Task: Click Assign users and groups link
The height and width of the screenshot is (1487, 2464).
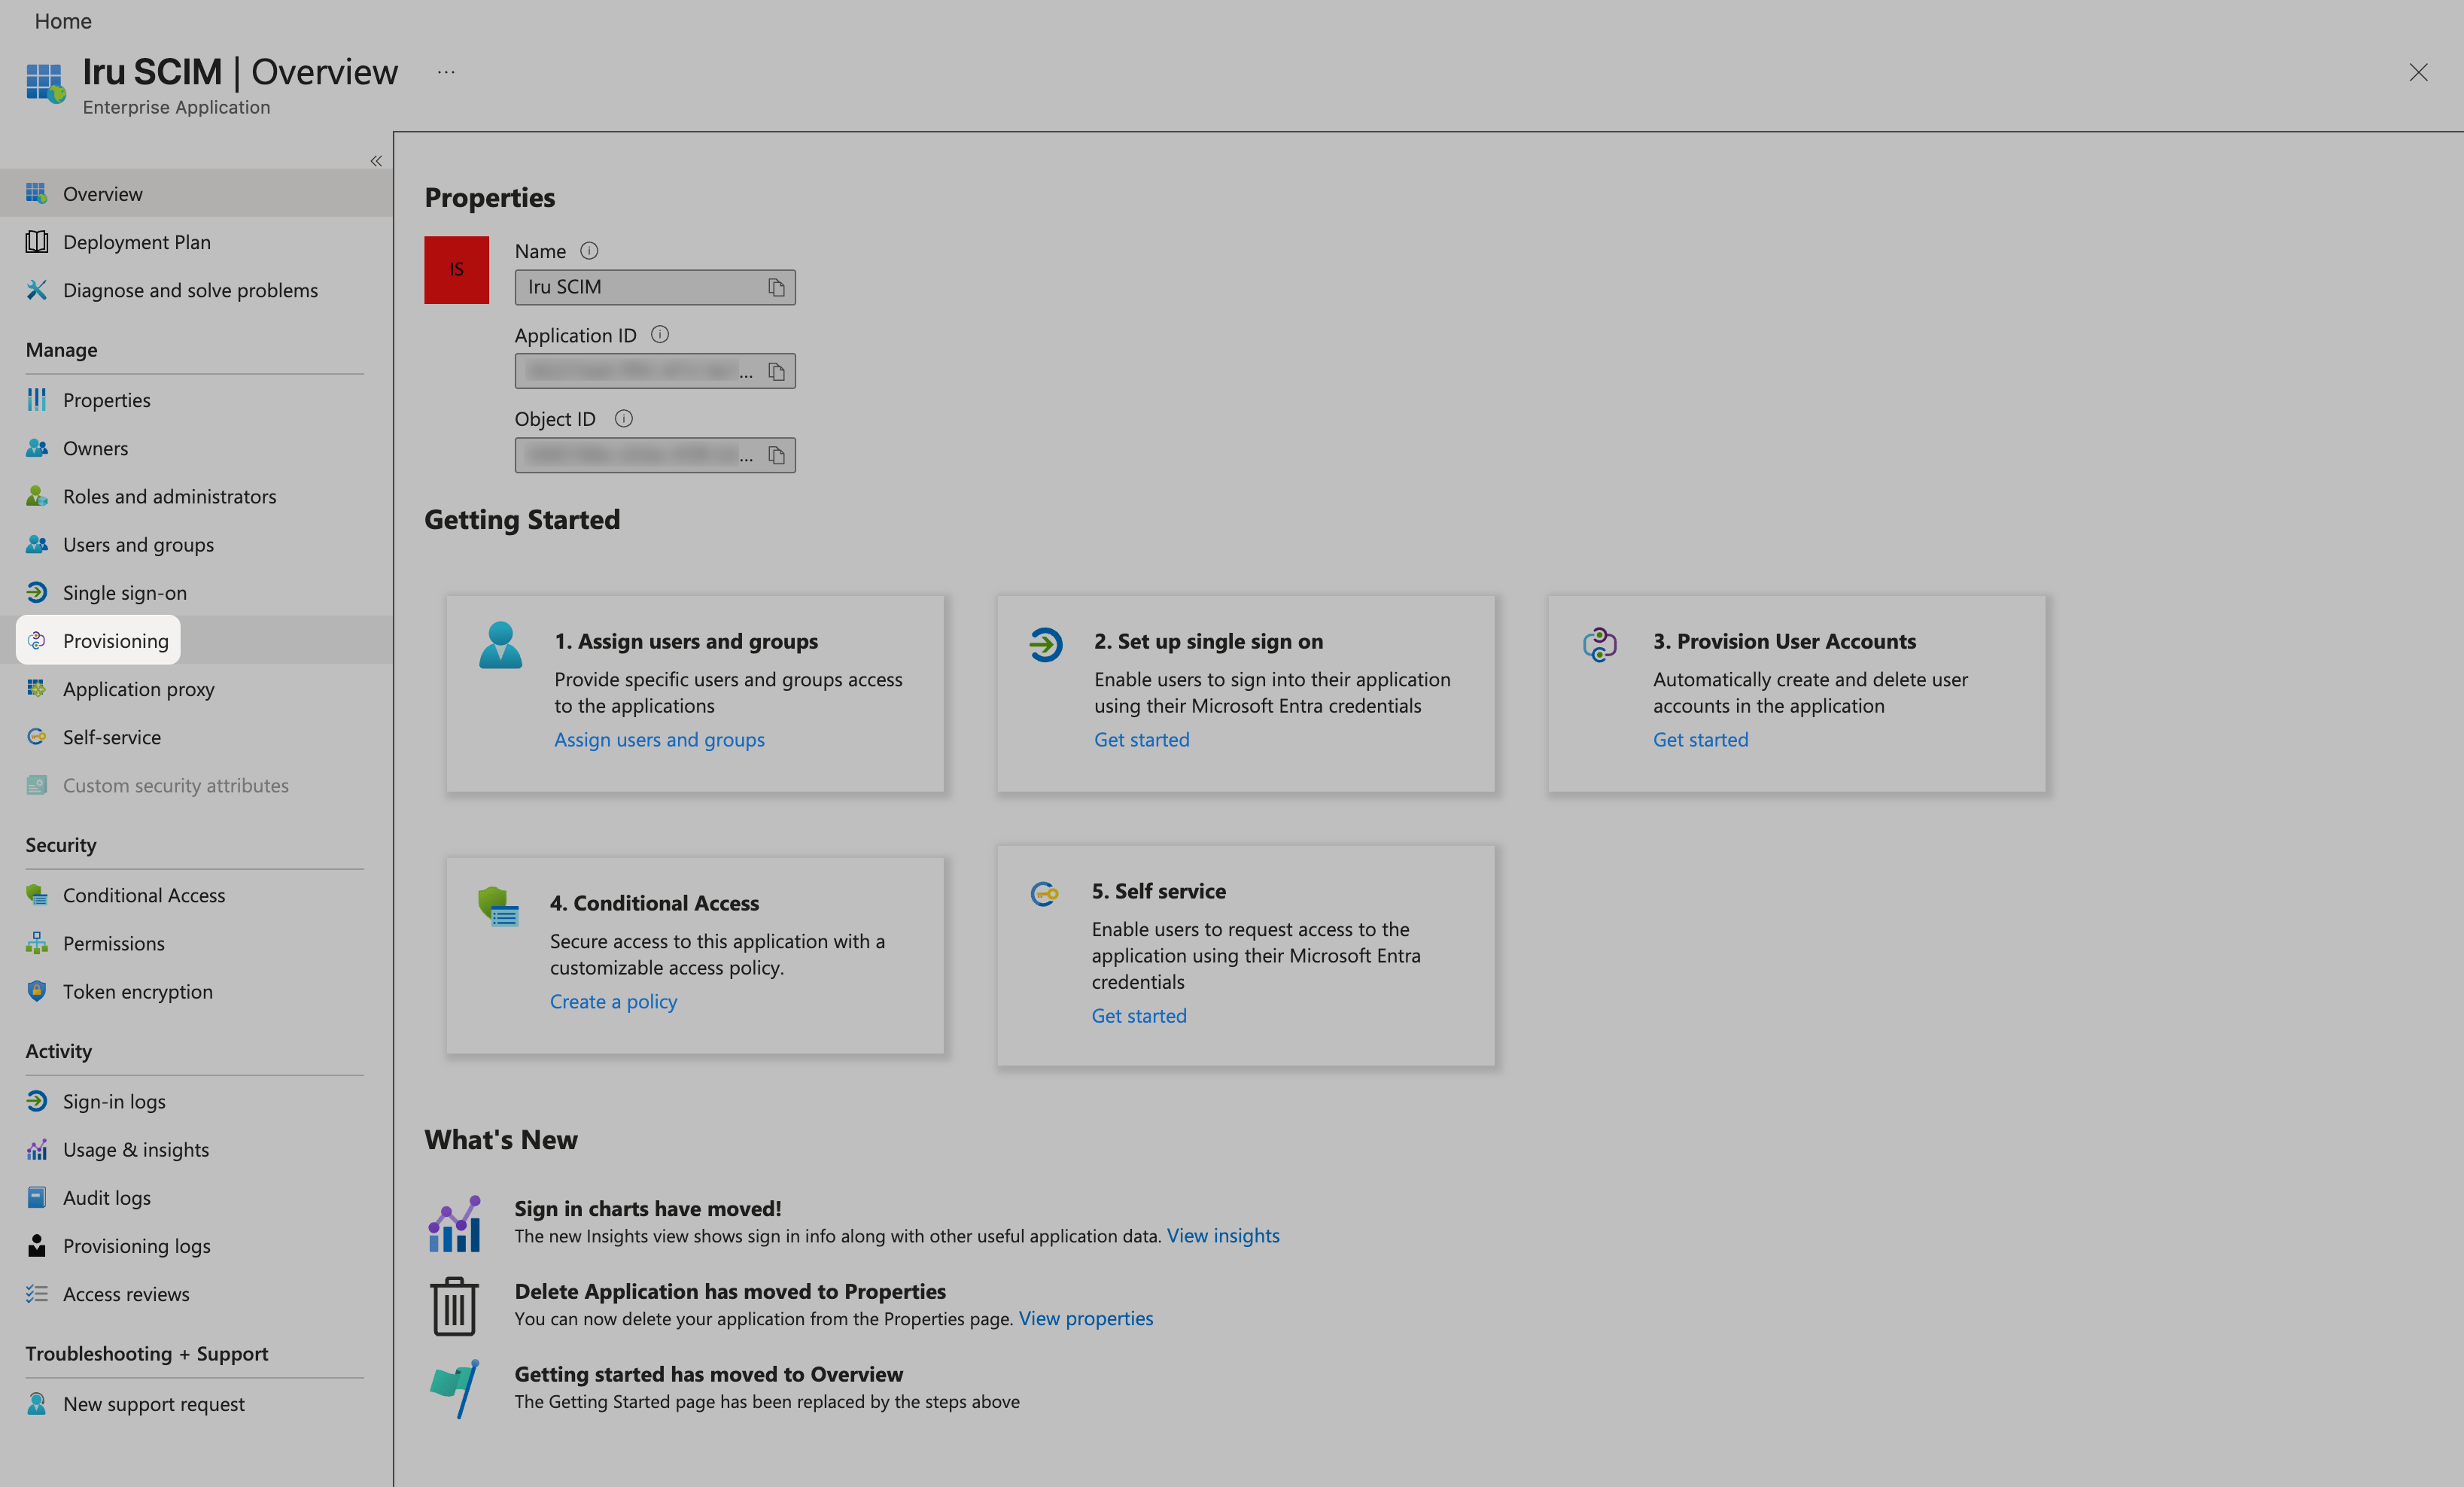Action: coord(659,739)
